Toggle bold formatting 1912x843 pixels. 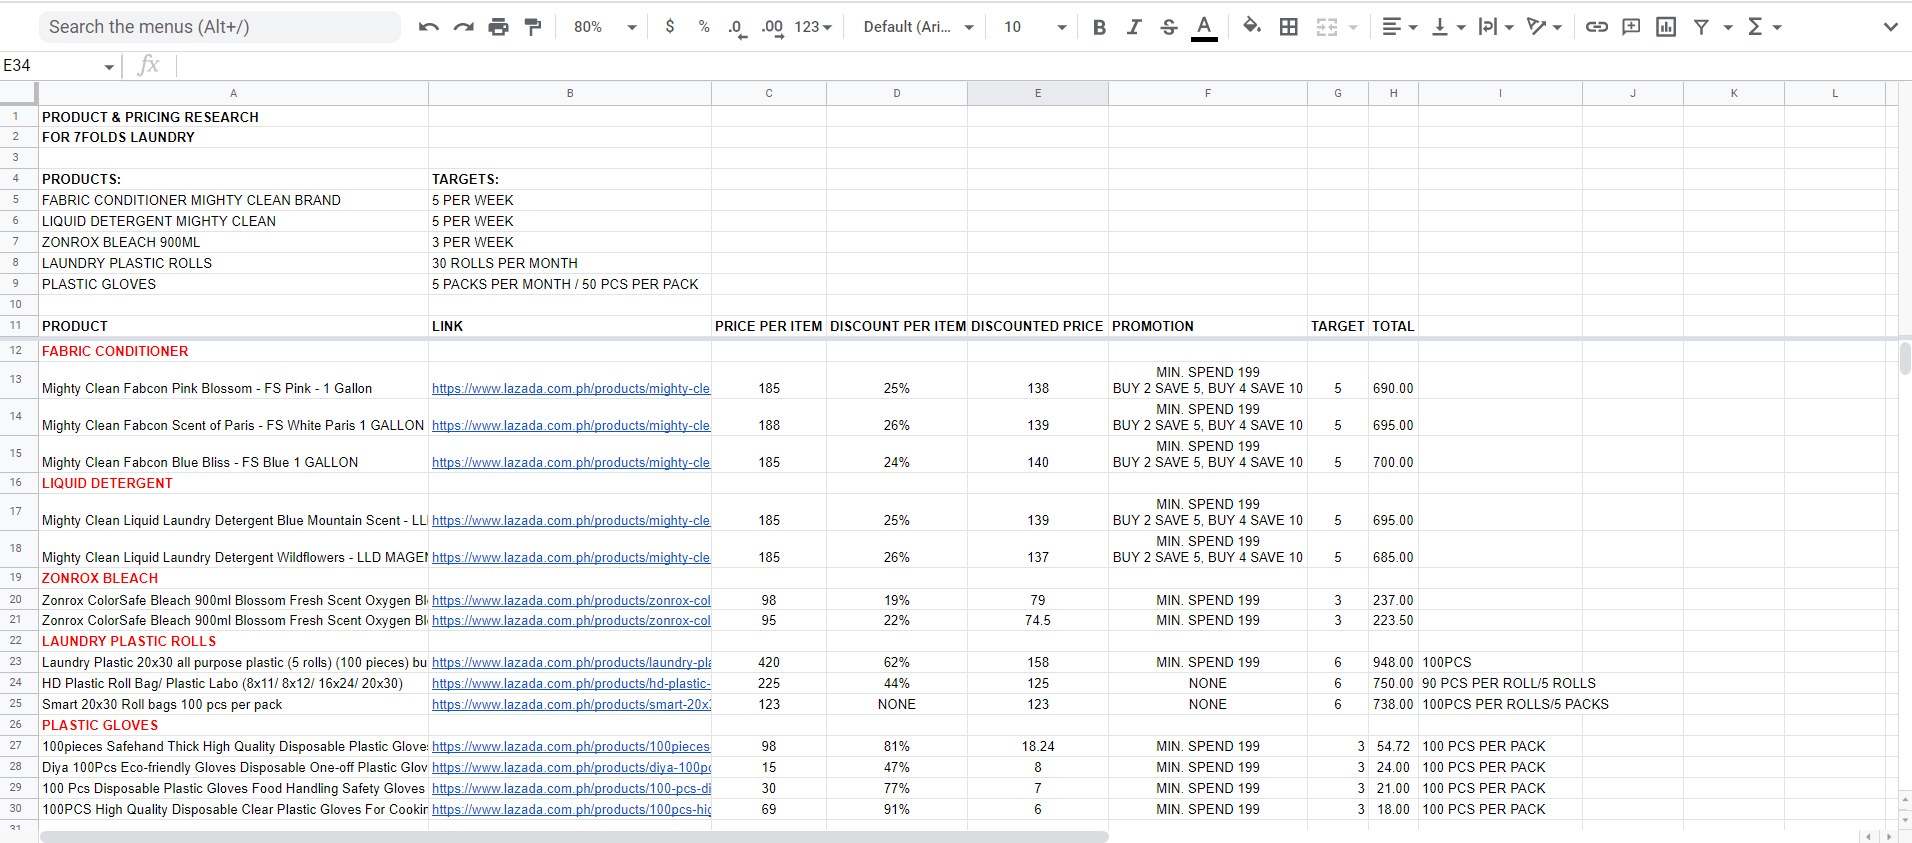tap(1099, 27)
